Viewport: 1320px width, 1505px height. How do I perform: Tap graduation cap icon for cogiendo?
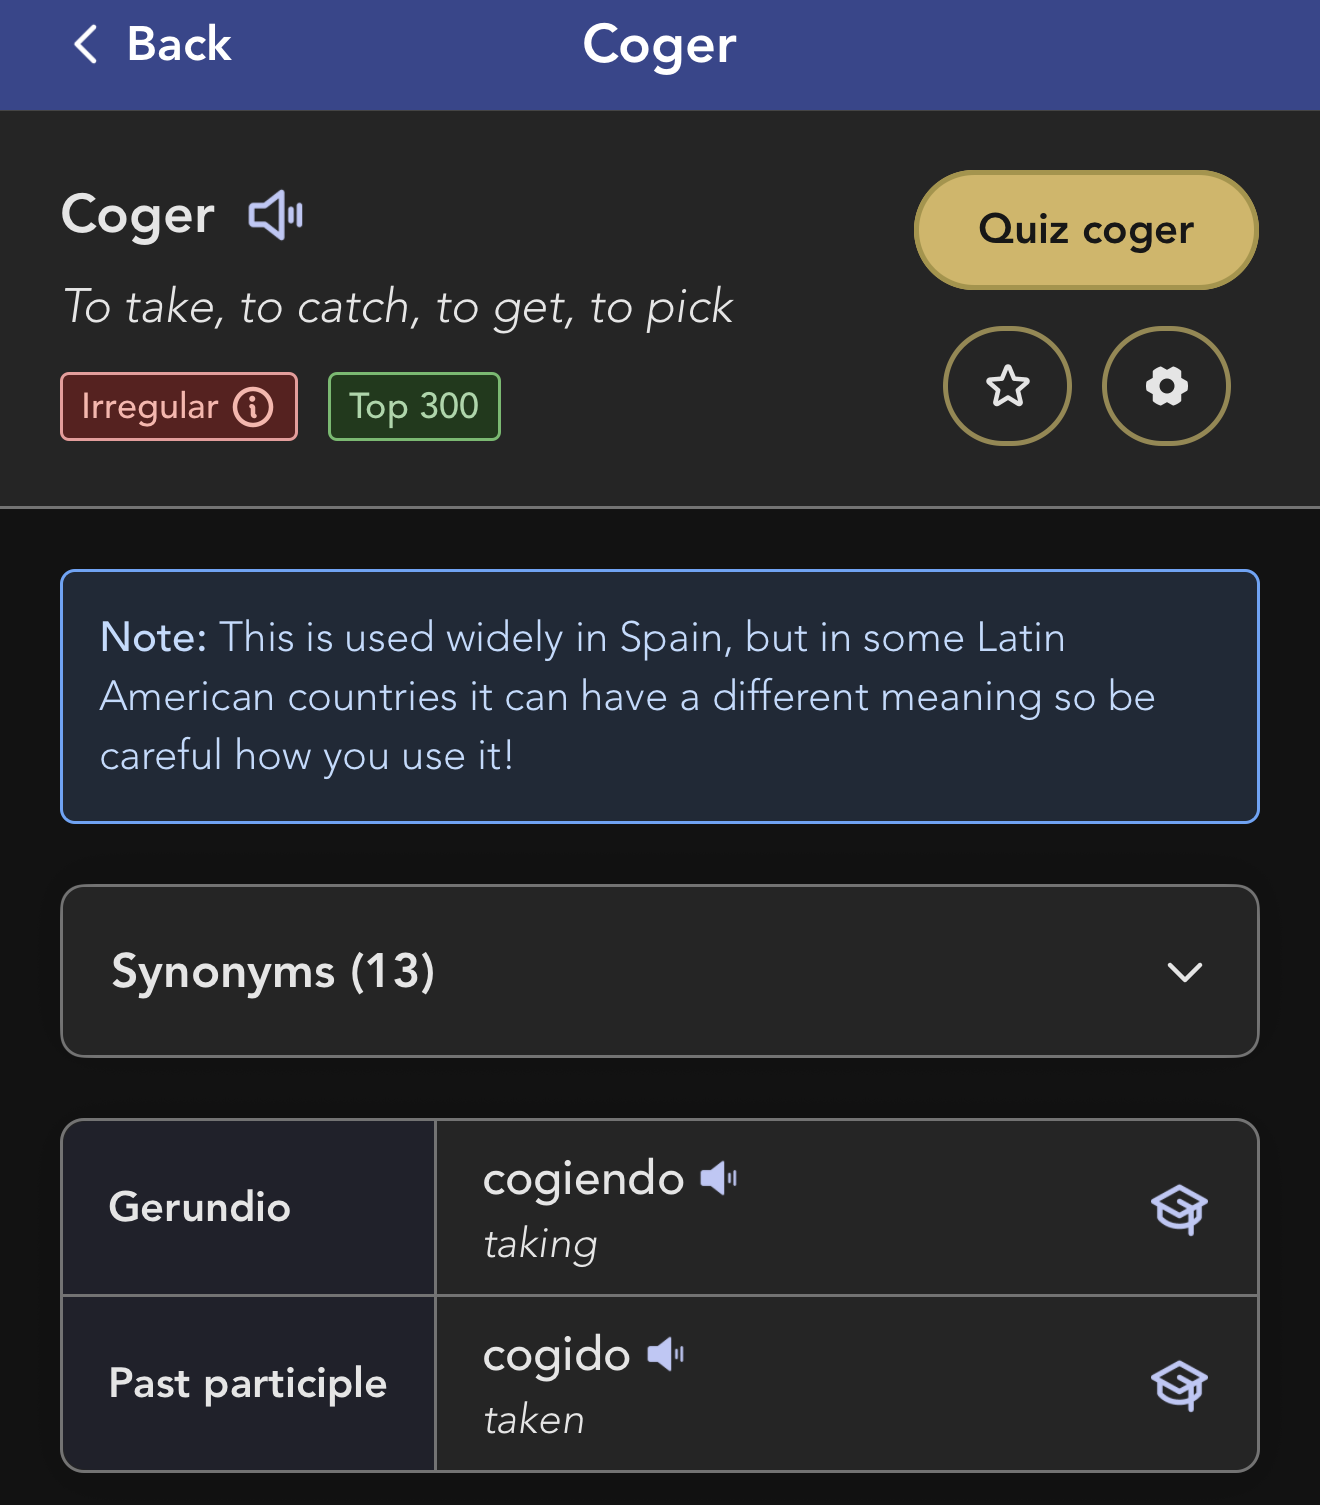coord(1179,1208)
